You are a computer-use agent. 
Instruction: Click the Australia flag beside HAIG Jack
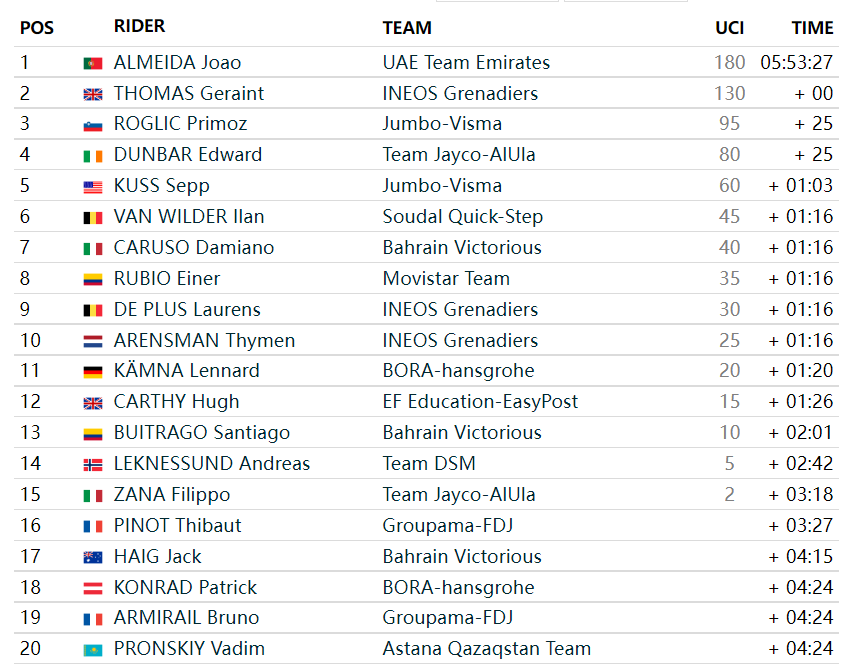point(93,558)
